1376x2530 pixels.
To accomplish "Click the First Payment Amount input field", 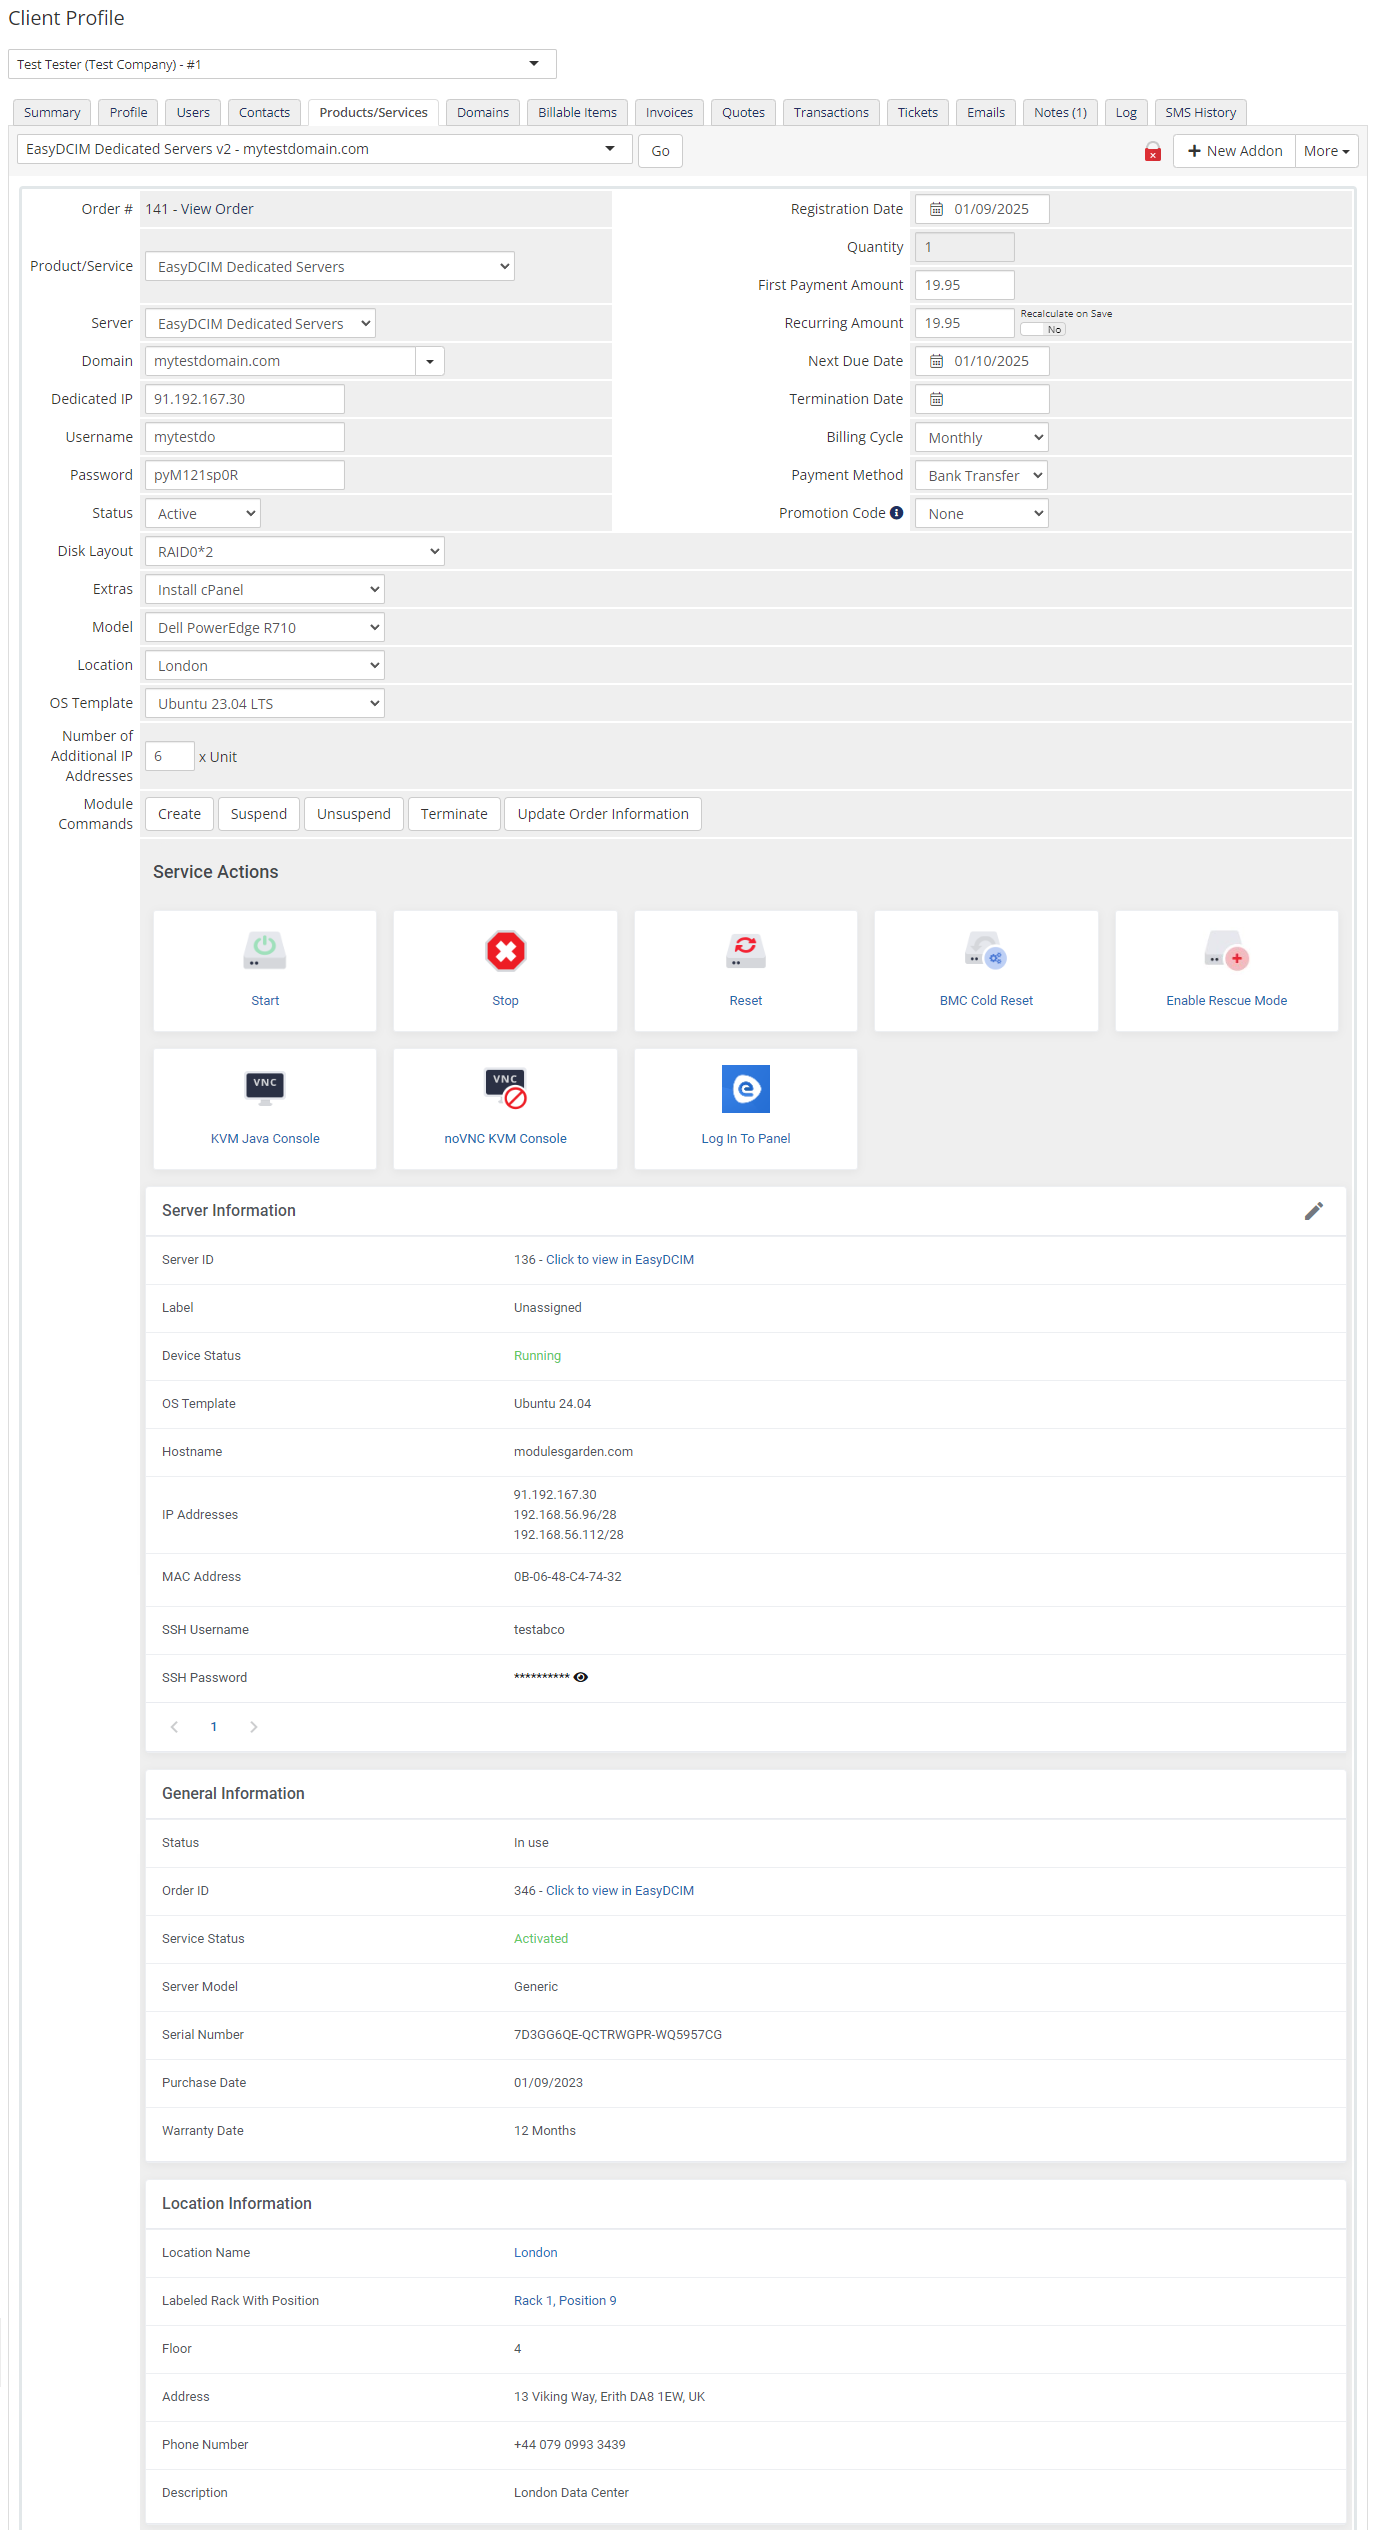I will point(965,285).
